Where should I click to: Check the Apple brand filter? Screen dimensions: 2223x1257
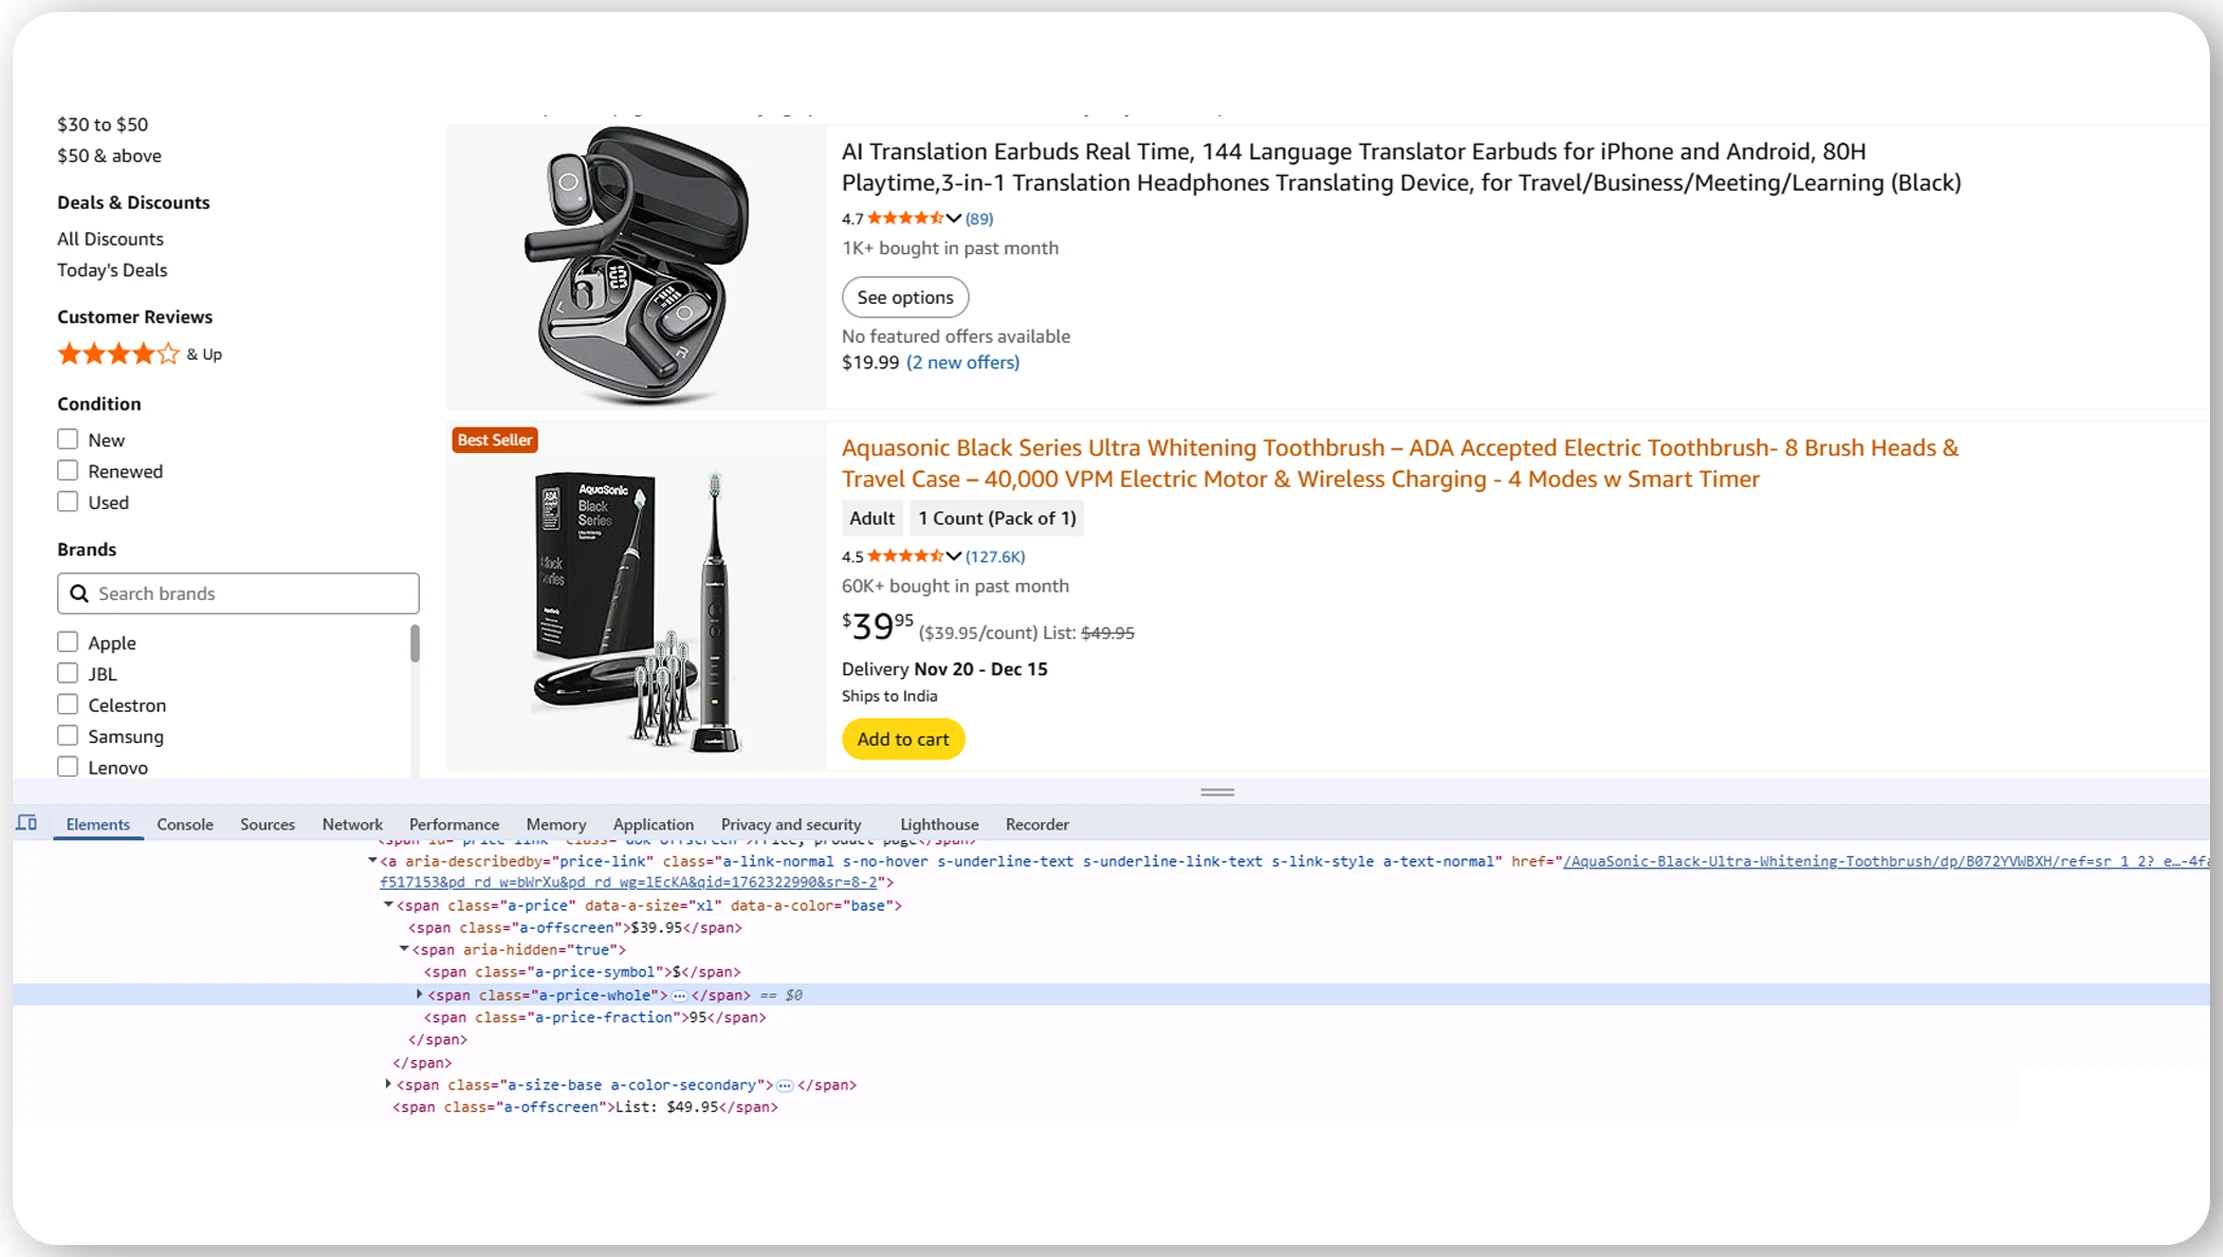pos(67,641)
